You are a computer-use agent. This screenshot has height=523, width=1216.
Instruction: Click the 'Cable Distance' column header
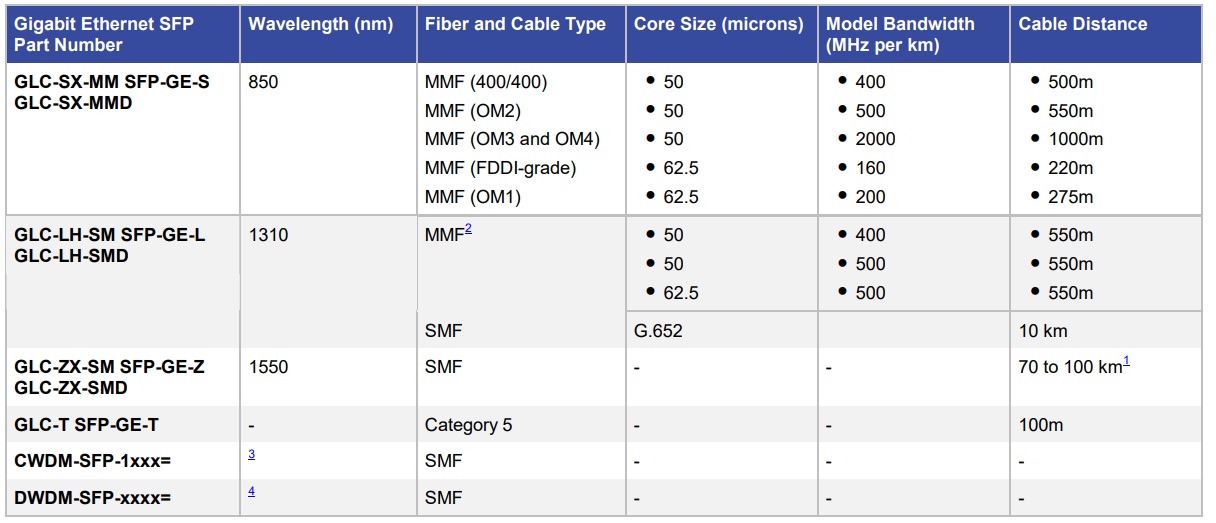pos(1083,25)
